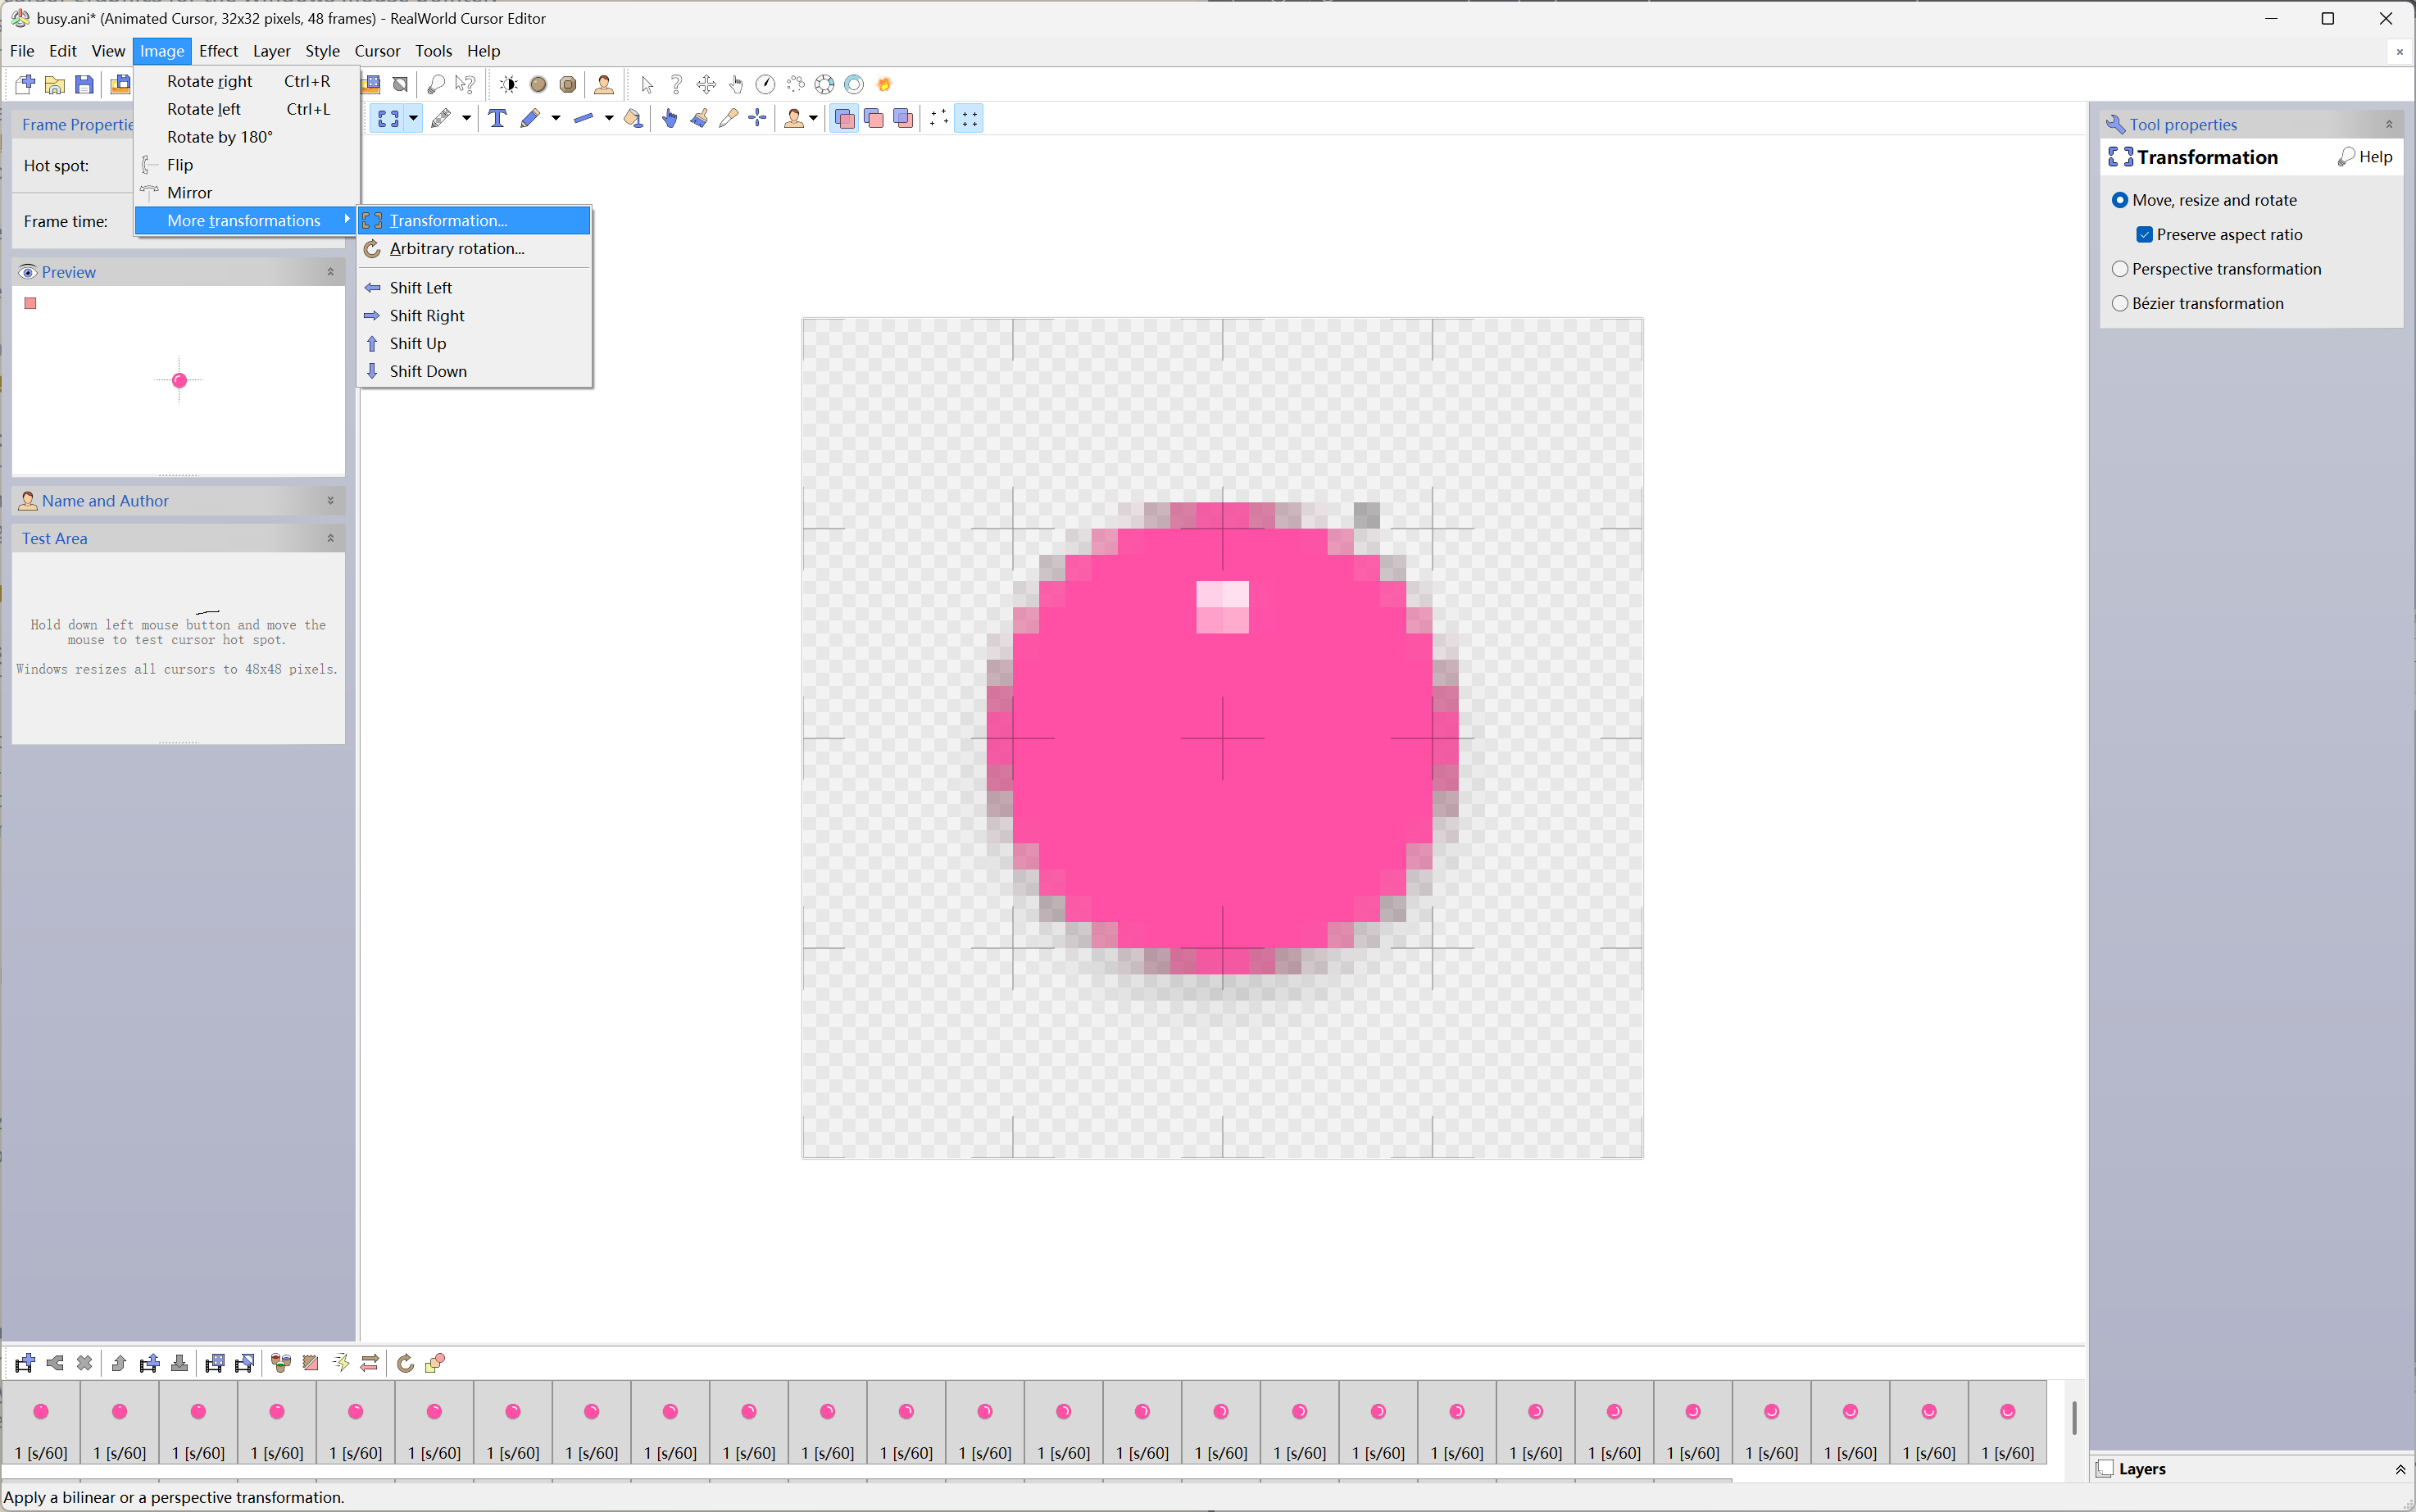
Task: Open the transformation tool dropdown arrow
Action: click(x=413, y=118)
